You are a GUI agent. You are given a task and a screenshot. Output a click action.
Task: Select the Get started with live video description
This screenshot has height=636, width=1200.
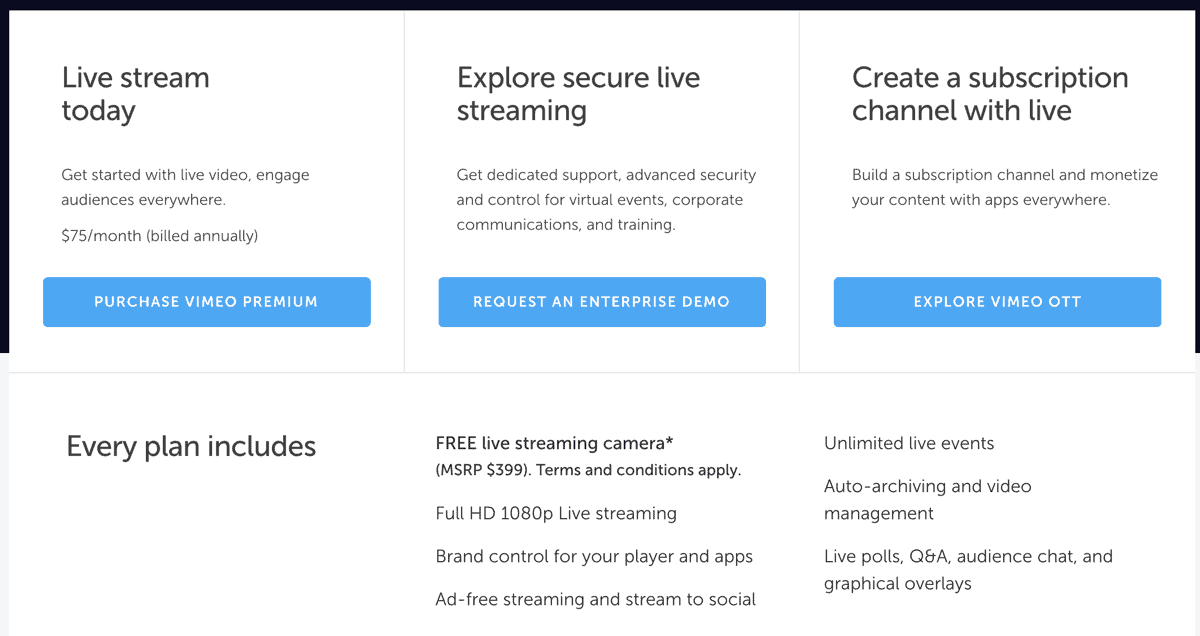[185, 187]
